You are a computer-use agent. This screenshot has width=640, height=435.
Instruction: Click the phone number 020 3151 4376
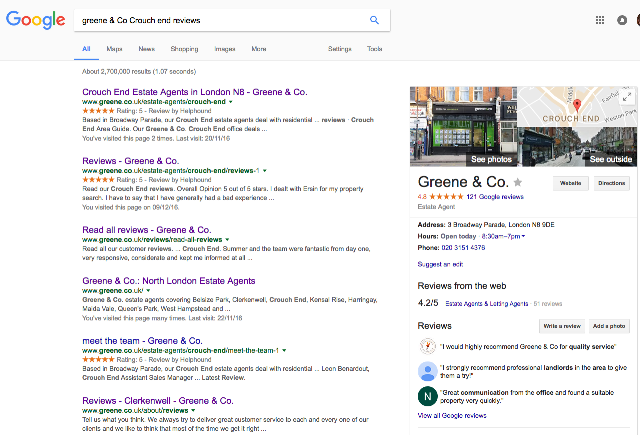pyautogui.click(x=463, y=248)
